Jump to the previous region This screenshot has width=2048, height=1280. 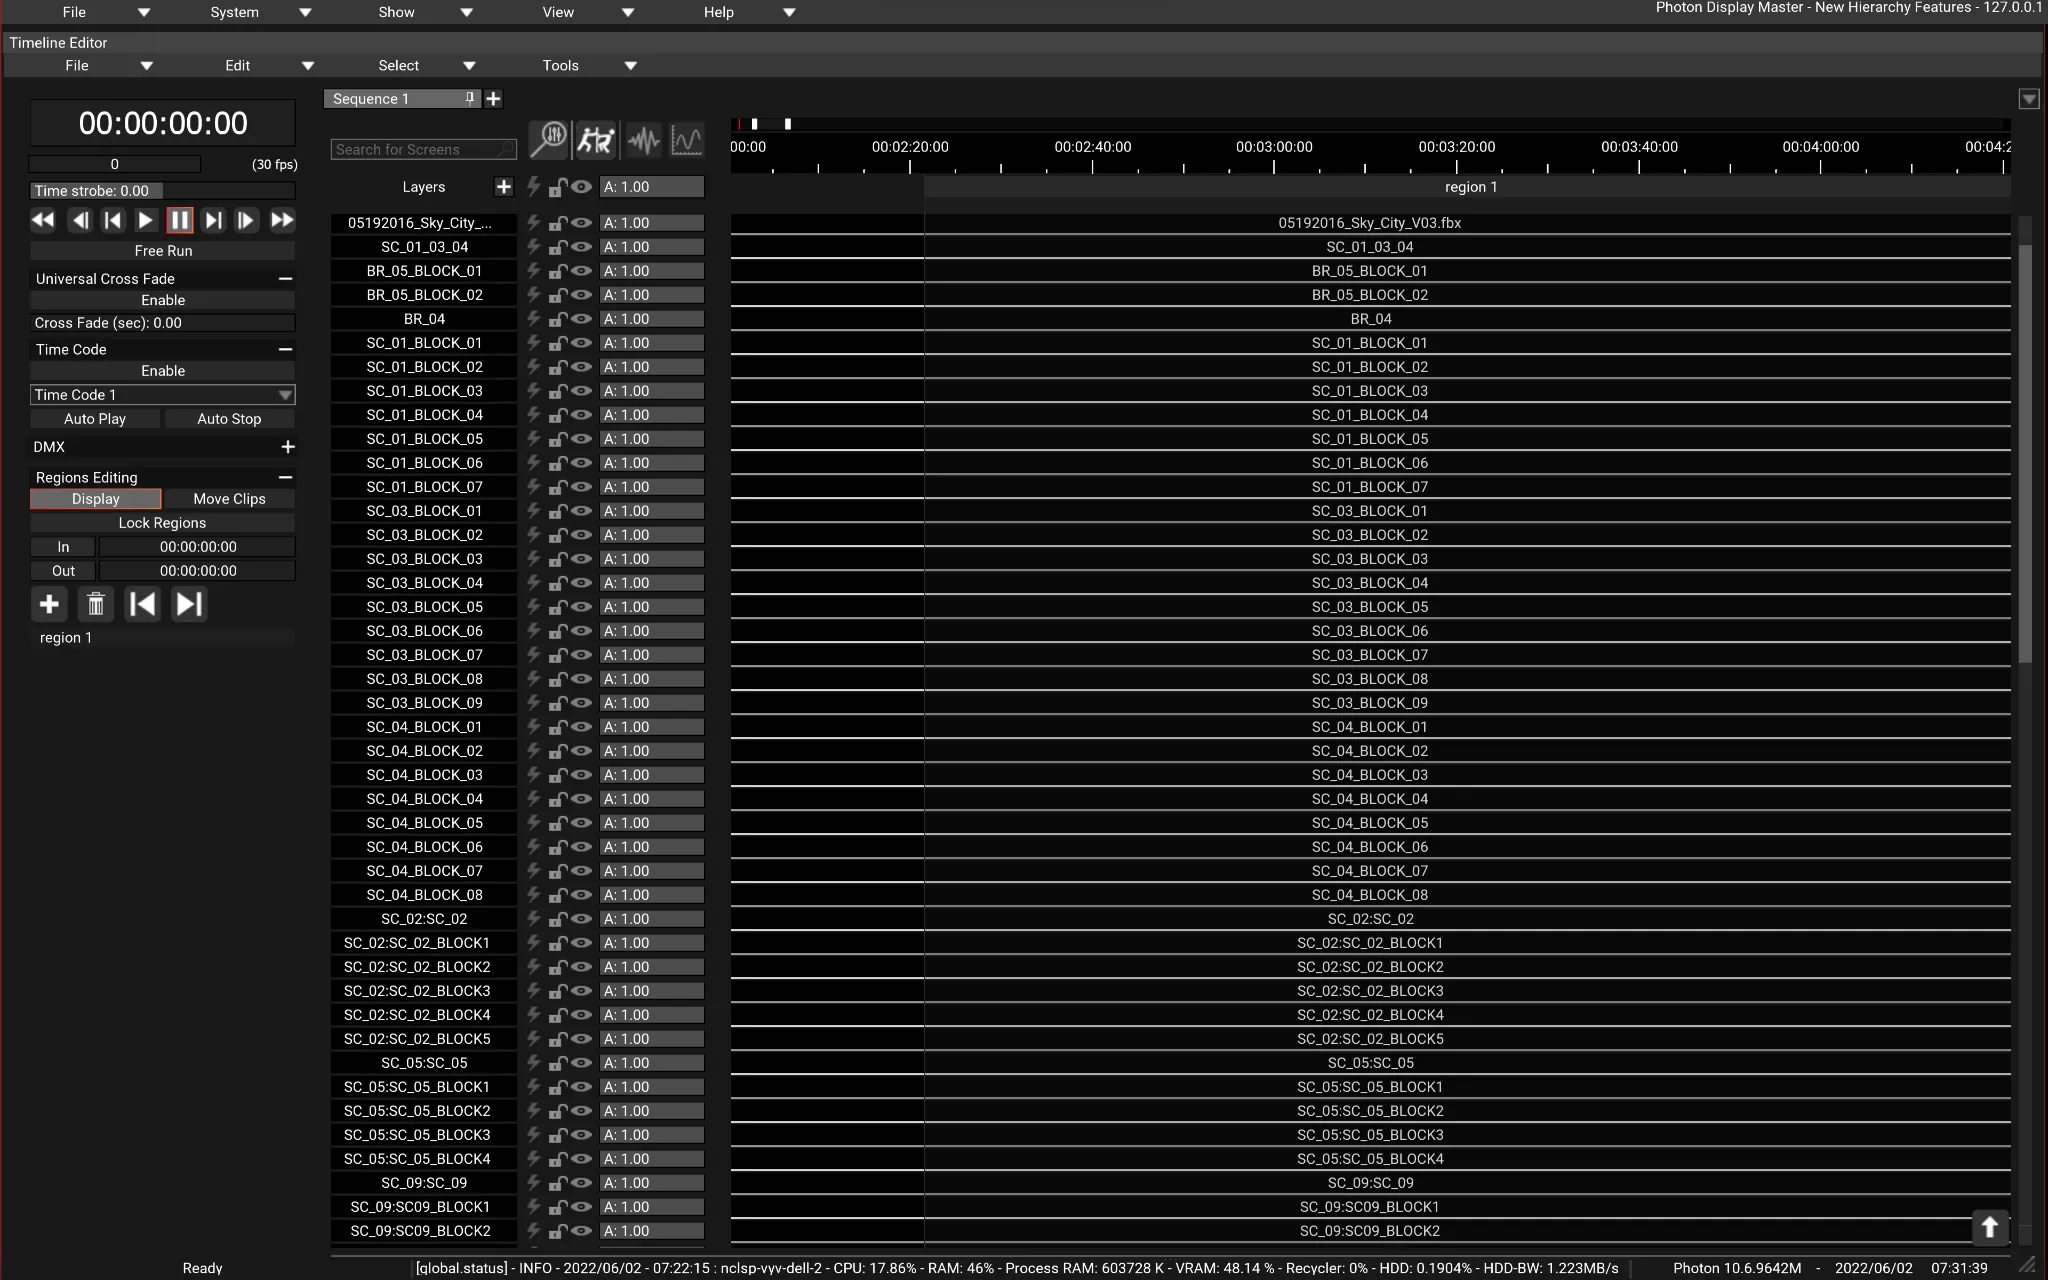[143, 604]
